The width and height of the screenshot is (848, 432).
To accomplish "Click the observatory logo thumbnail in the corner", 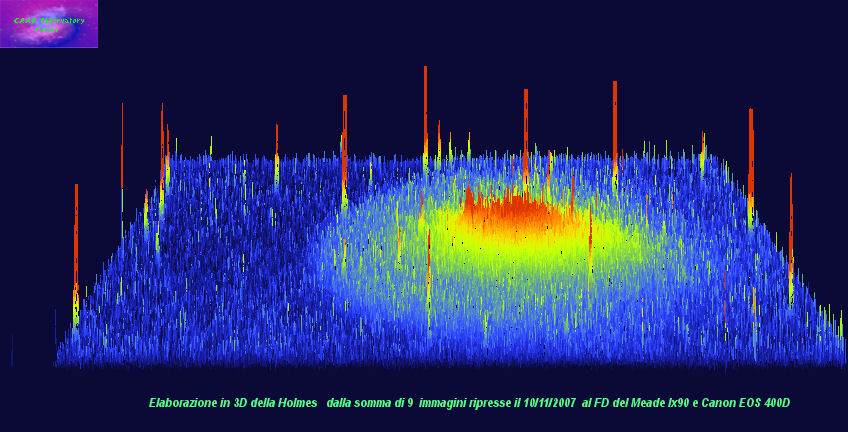I will tap(49, 24).
